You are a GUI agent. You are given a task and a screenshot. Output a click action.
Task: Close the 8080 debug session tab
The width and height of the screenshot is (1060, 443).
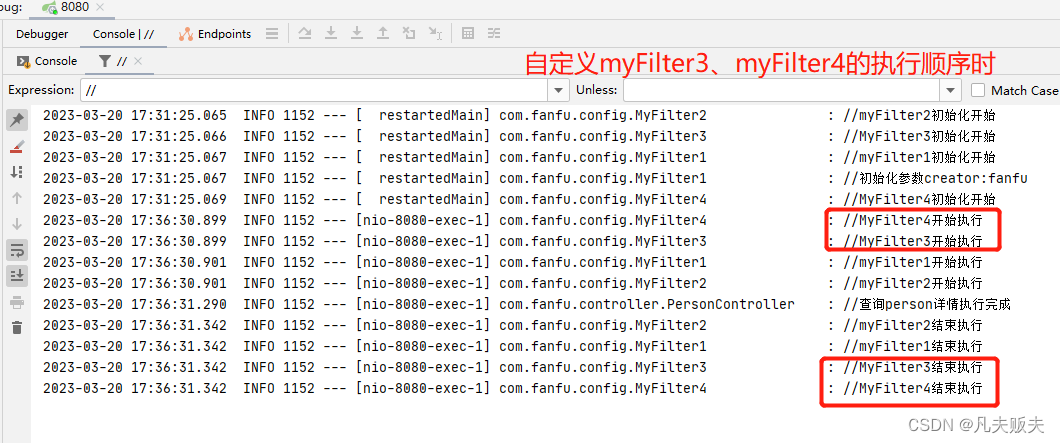coord(99,8)
